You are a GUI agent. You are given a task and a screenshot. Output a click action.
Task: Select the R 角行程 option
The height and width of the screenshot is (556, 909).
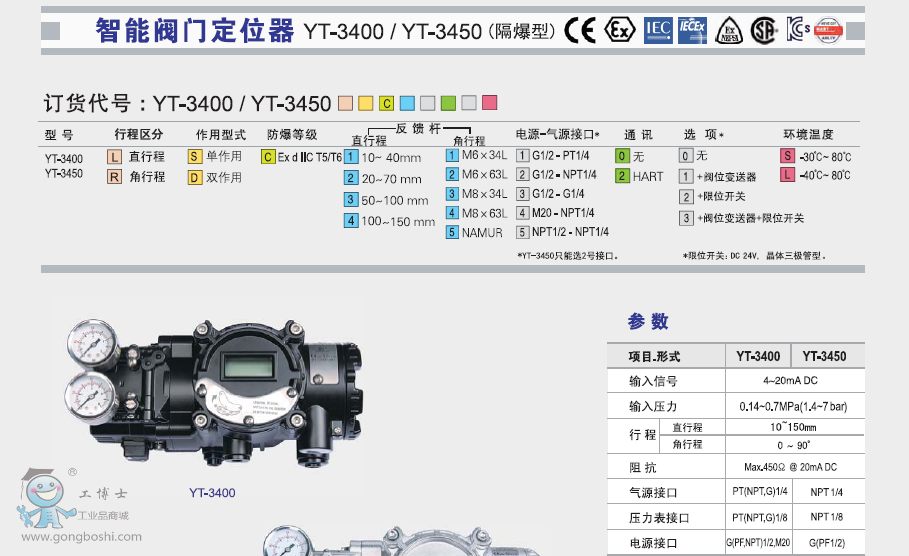136,177
